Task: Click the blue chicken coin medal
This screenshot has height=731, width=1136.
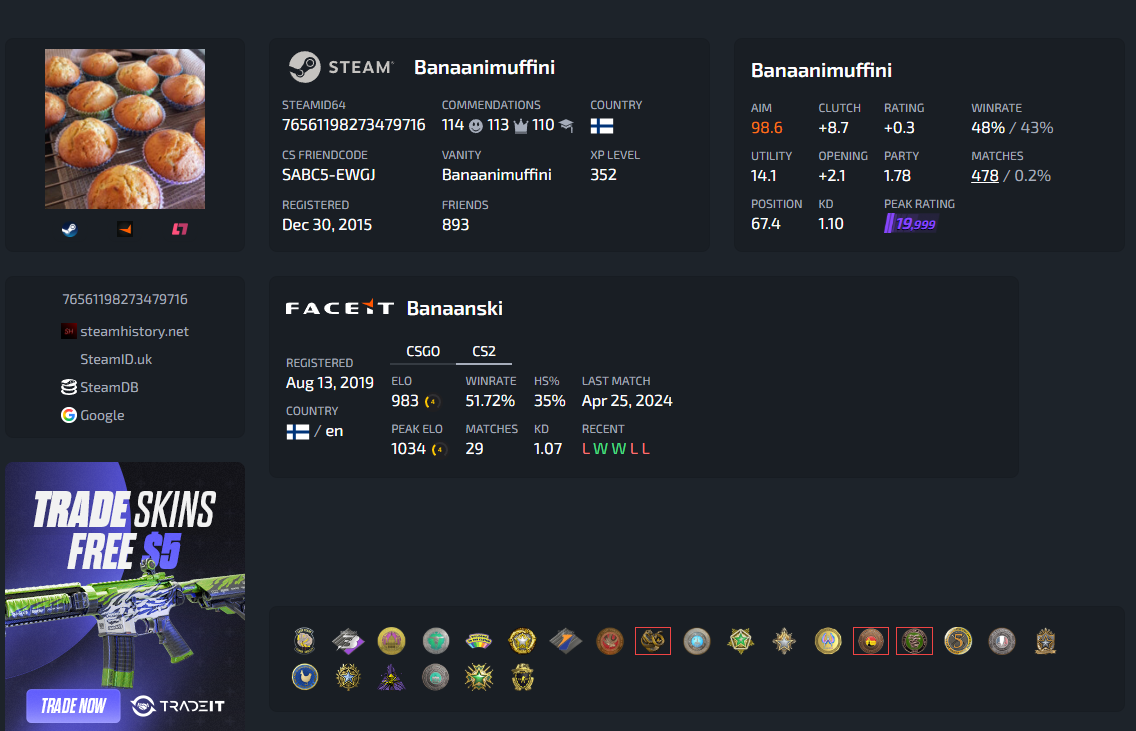Action: point(305,677)
